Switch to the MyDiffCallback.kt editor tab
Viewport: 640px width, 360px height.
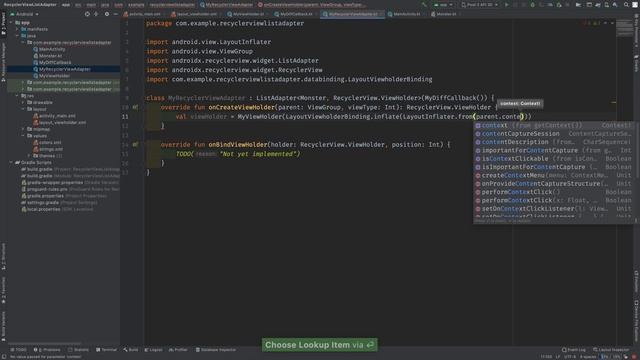(296, 14)
